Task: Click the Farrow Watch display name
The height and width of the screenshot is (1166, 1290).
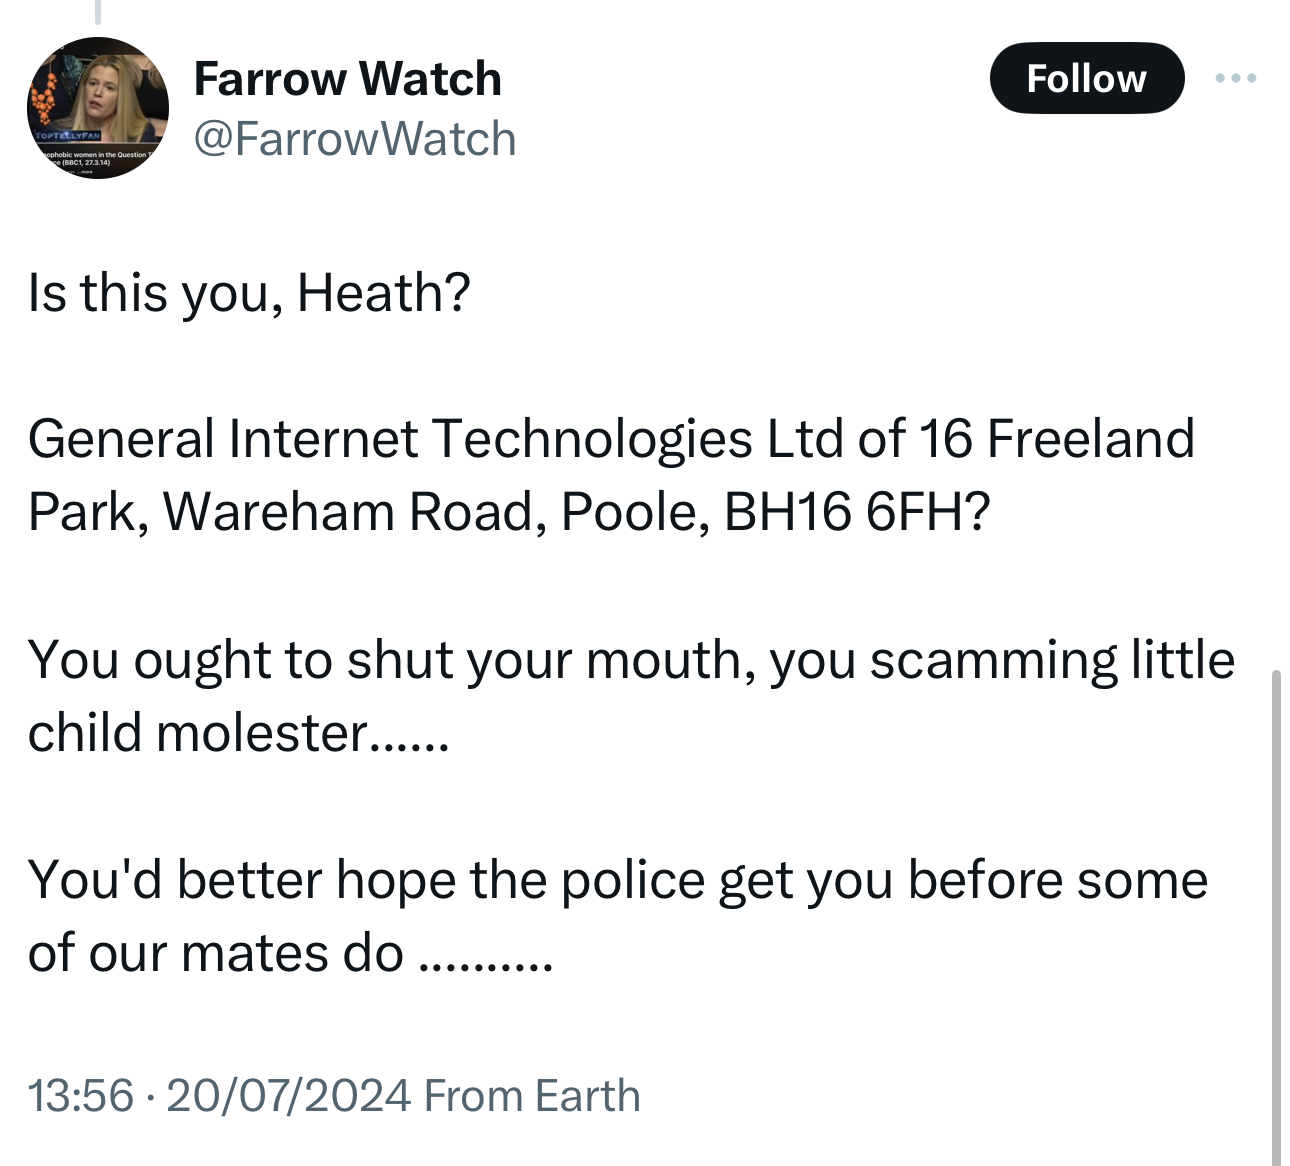Action: coord(347,79)
